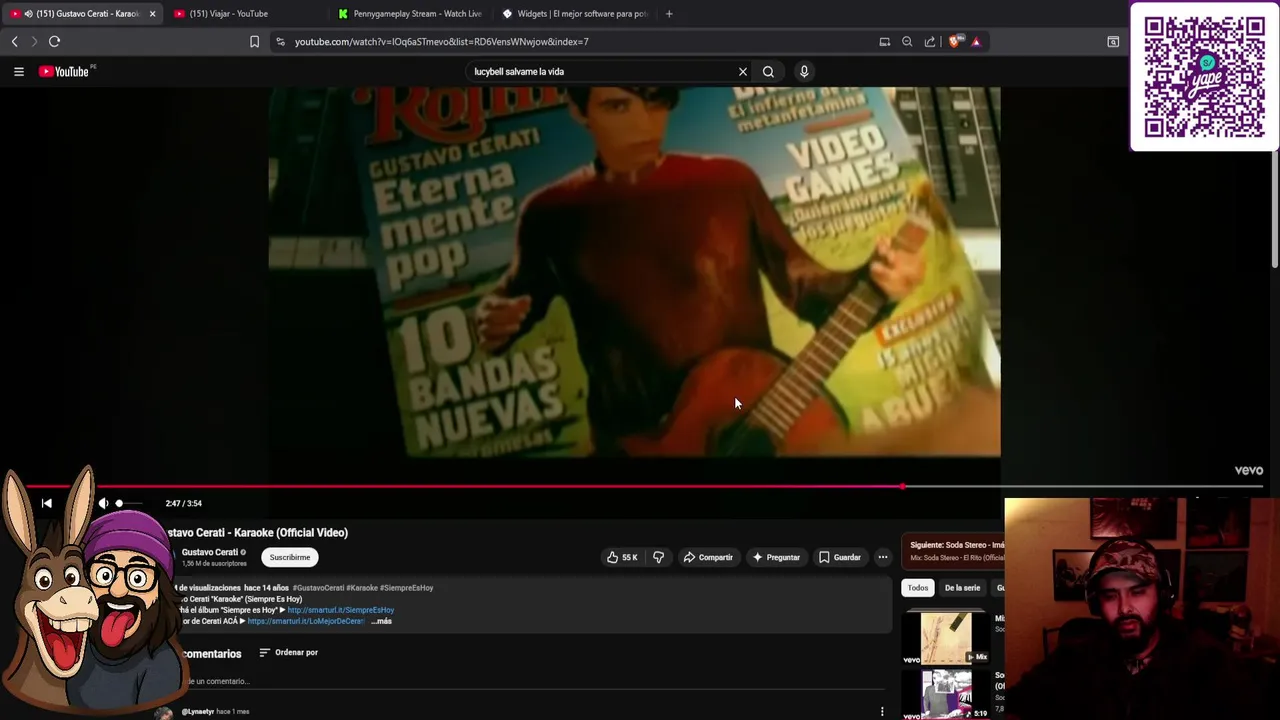Like the video (55 K thumbs up)

621,557
